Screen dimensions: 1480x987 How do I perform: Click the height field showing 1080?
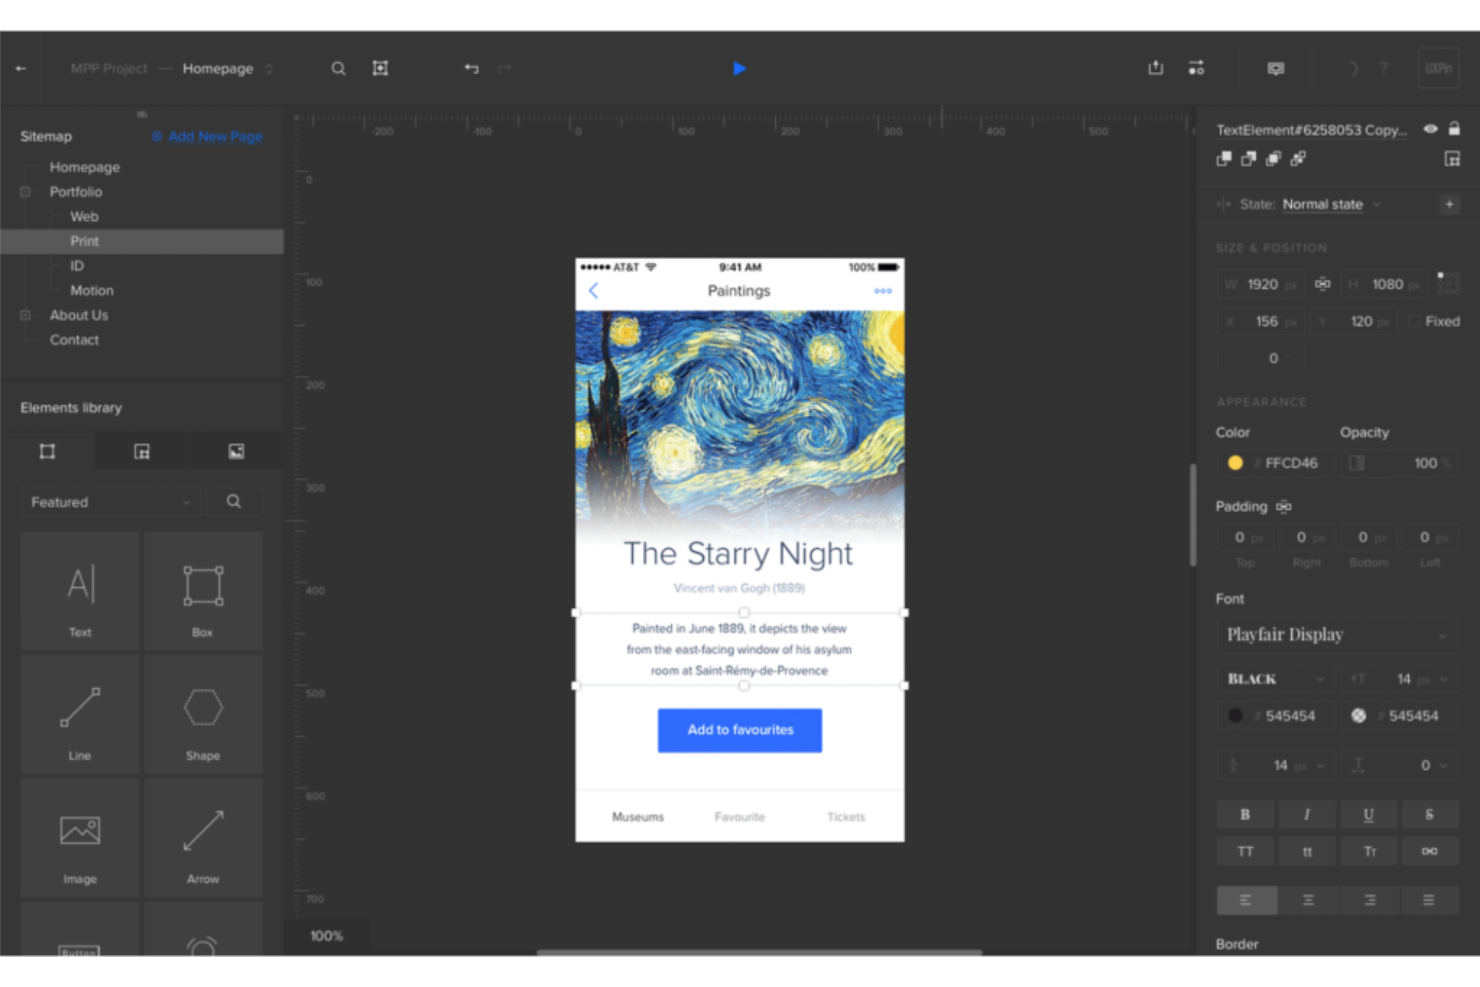(1384, 284)
